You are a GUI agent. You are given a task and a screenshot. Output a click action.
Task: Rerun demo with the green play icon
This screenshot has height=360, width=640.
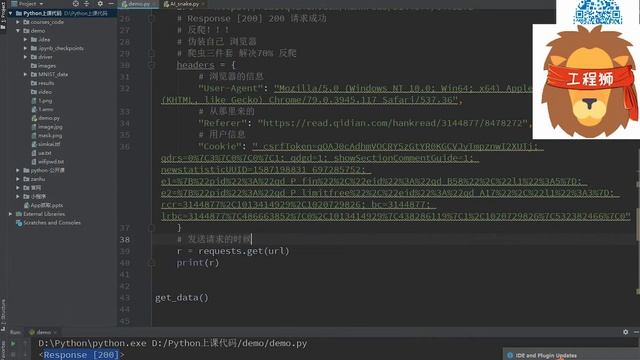point(13,344)
